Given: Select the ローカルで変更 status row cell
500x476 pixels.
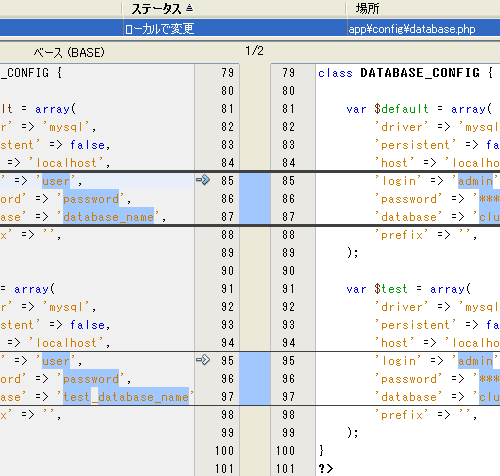Looking at the screenshot, I should coord(235,29).
